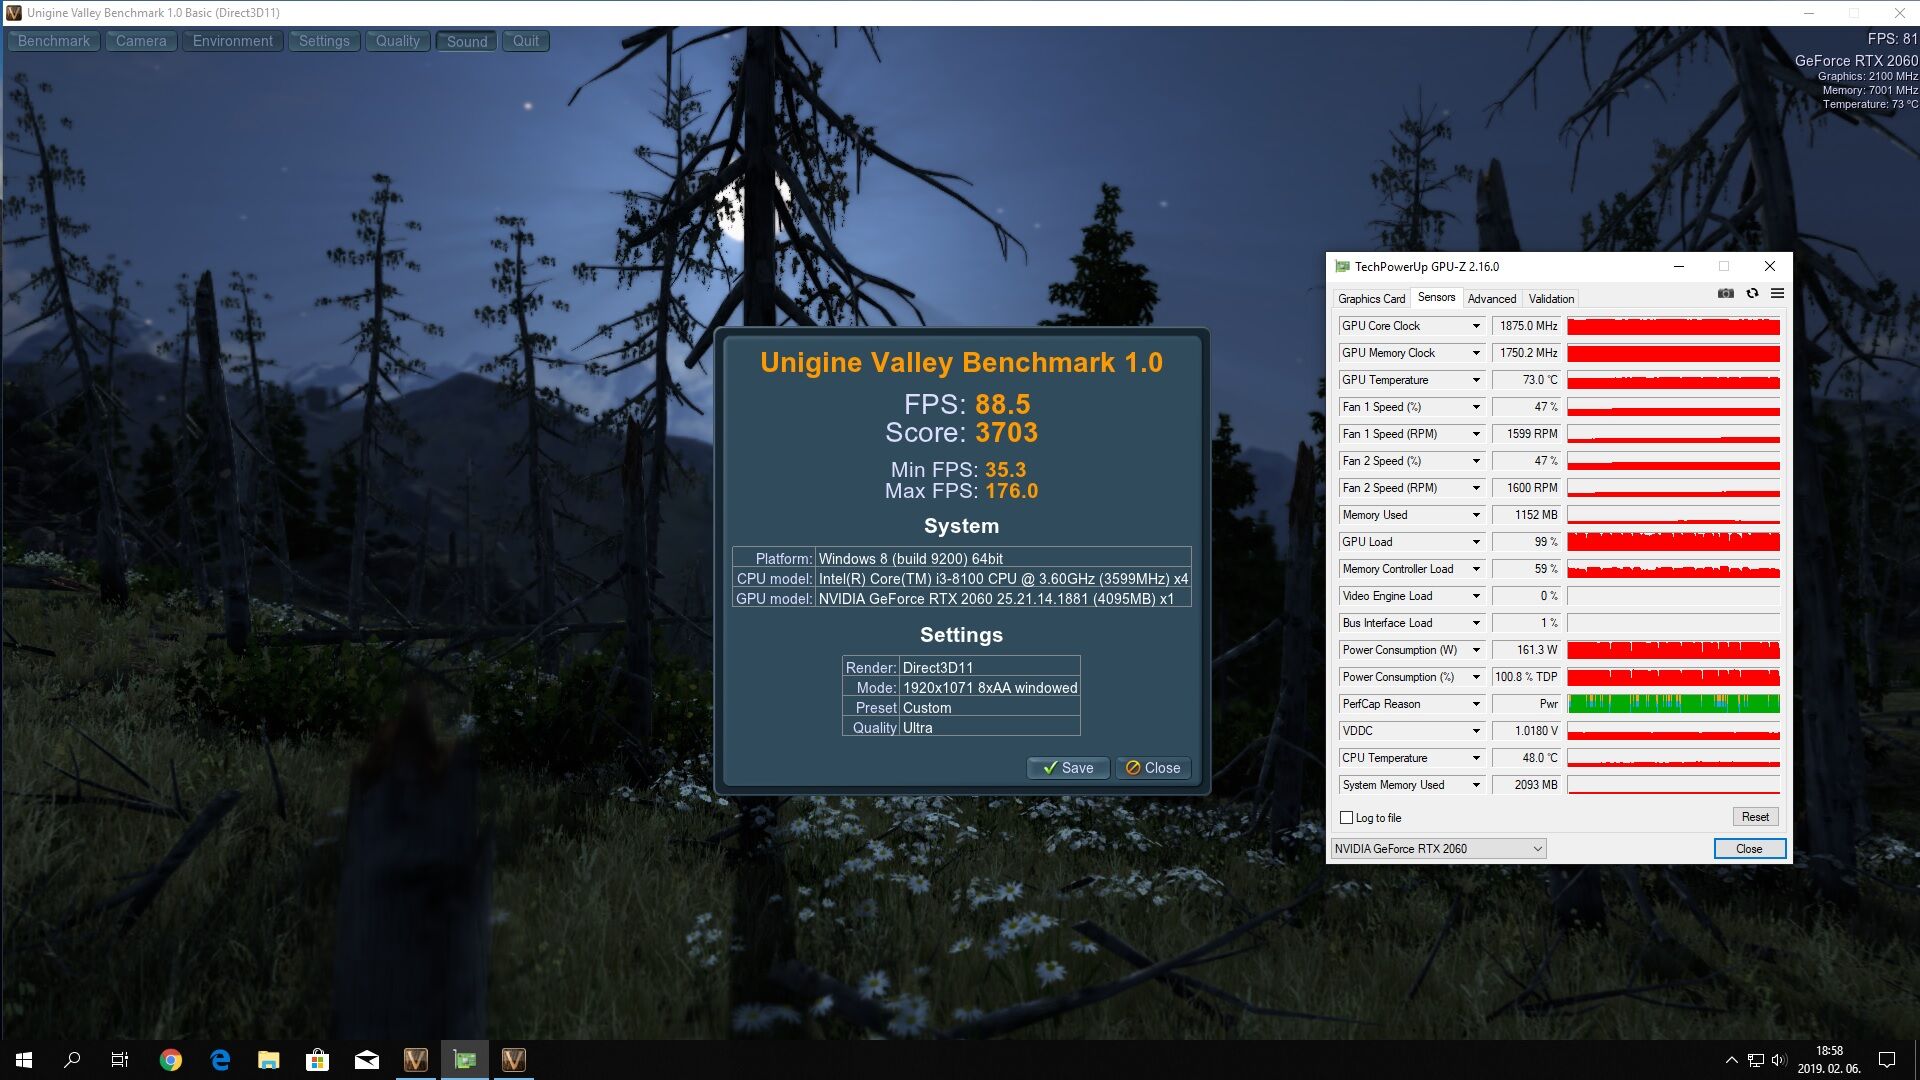Open the Advanced tab
Viewport: 1920px width, 1080px height.
pos(1492,299)
